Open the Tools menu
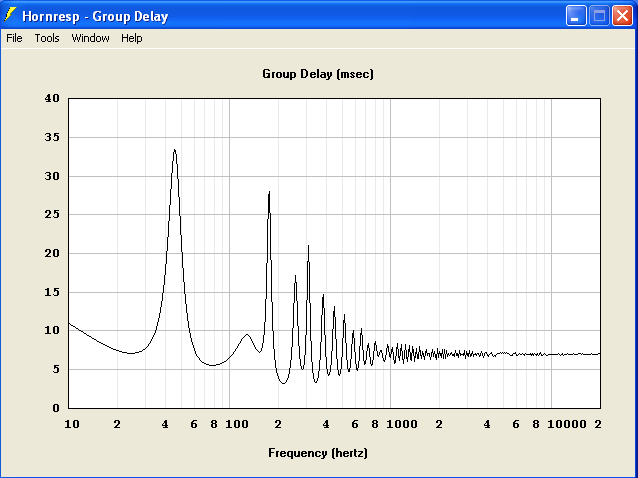This screenshot has height=478, width=638. pos(47,38)
